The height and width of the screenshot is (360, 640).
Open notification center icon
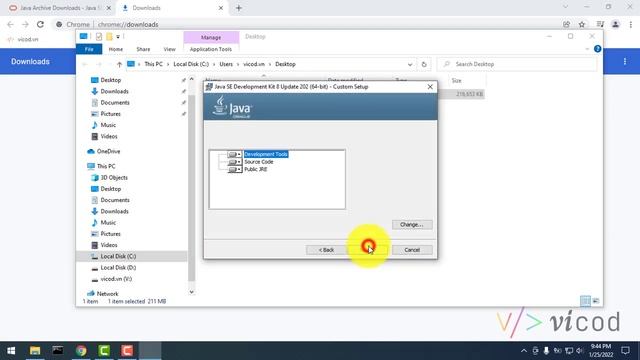click(625, 351)
